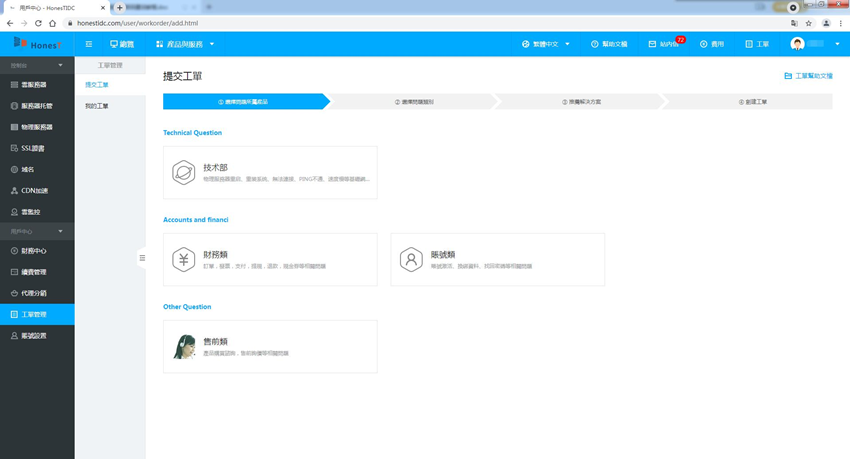Collapse the 控制台 console section
The height and width of the screenshot is (459, 850).
click(37, 65)
